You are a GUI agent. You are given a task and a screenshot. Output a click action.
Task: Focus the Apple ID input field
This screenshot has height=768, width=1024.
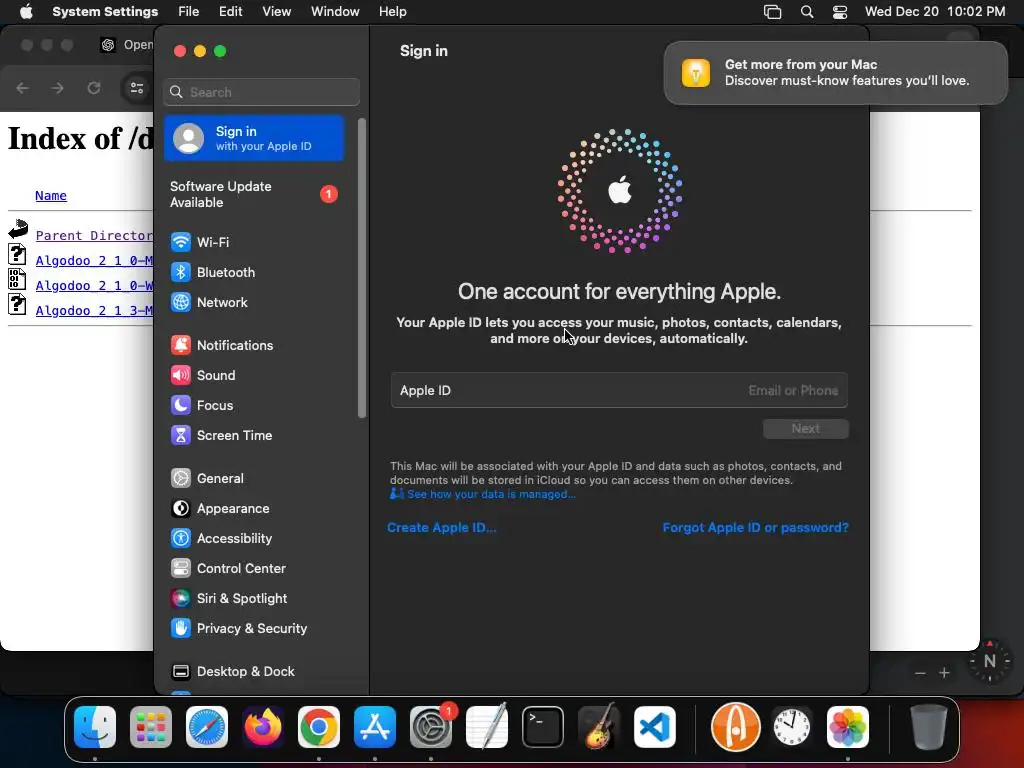click(x=619, y=391)
